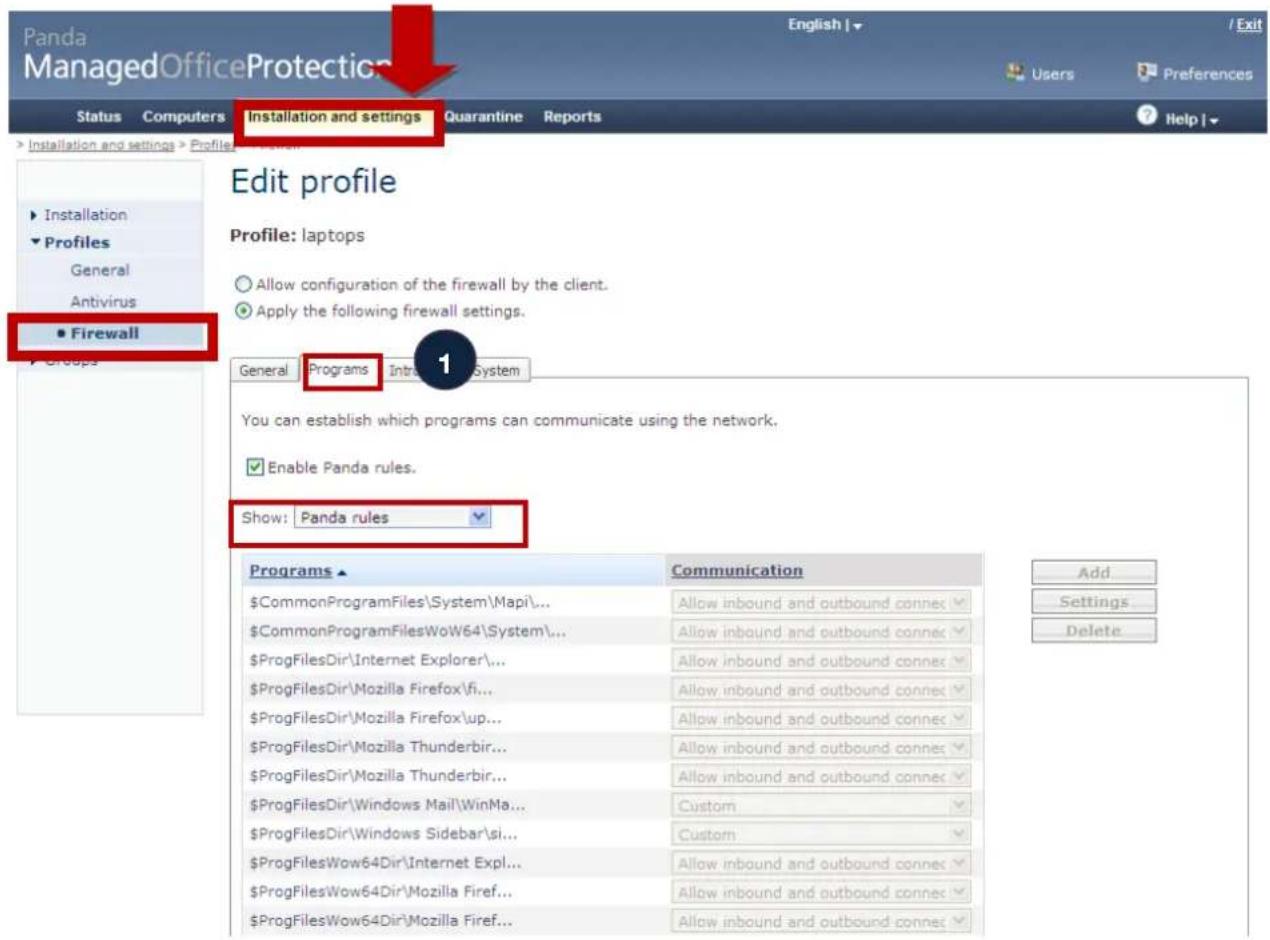Click the Help question mark icon

[x=1147, y=116]
